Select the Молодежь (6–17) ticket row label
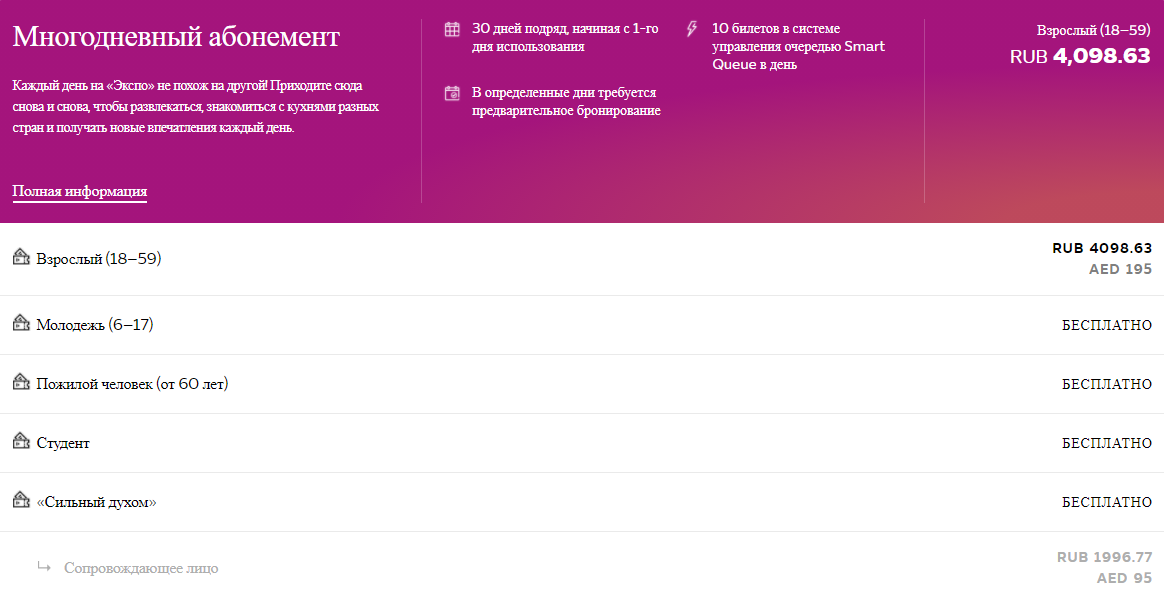The image size is (1164, 606). pyautogui.click(x=95, y=325)
